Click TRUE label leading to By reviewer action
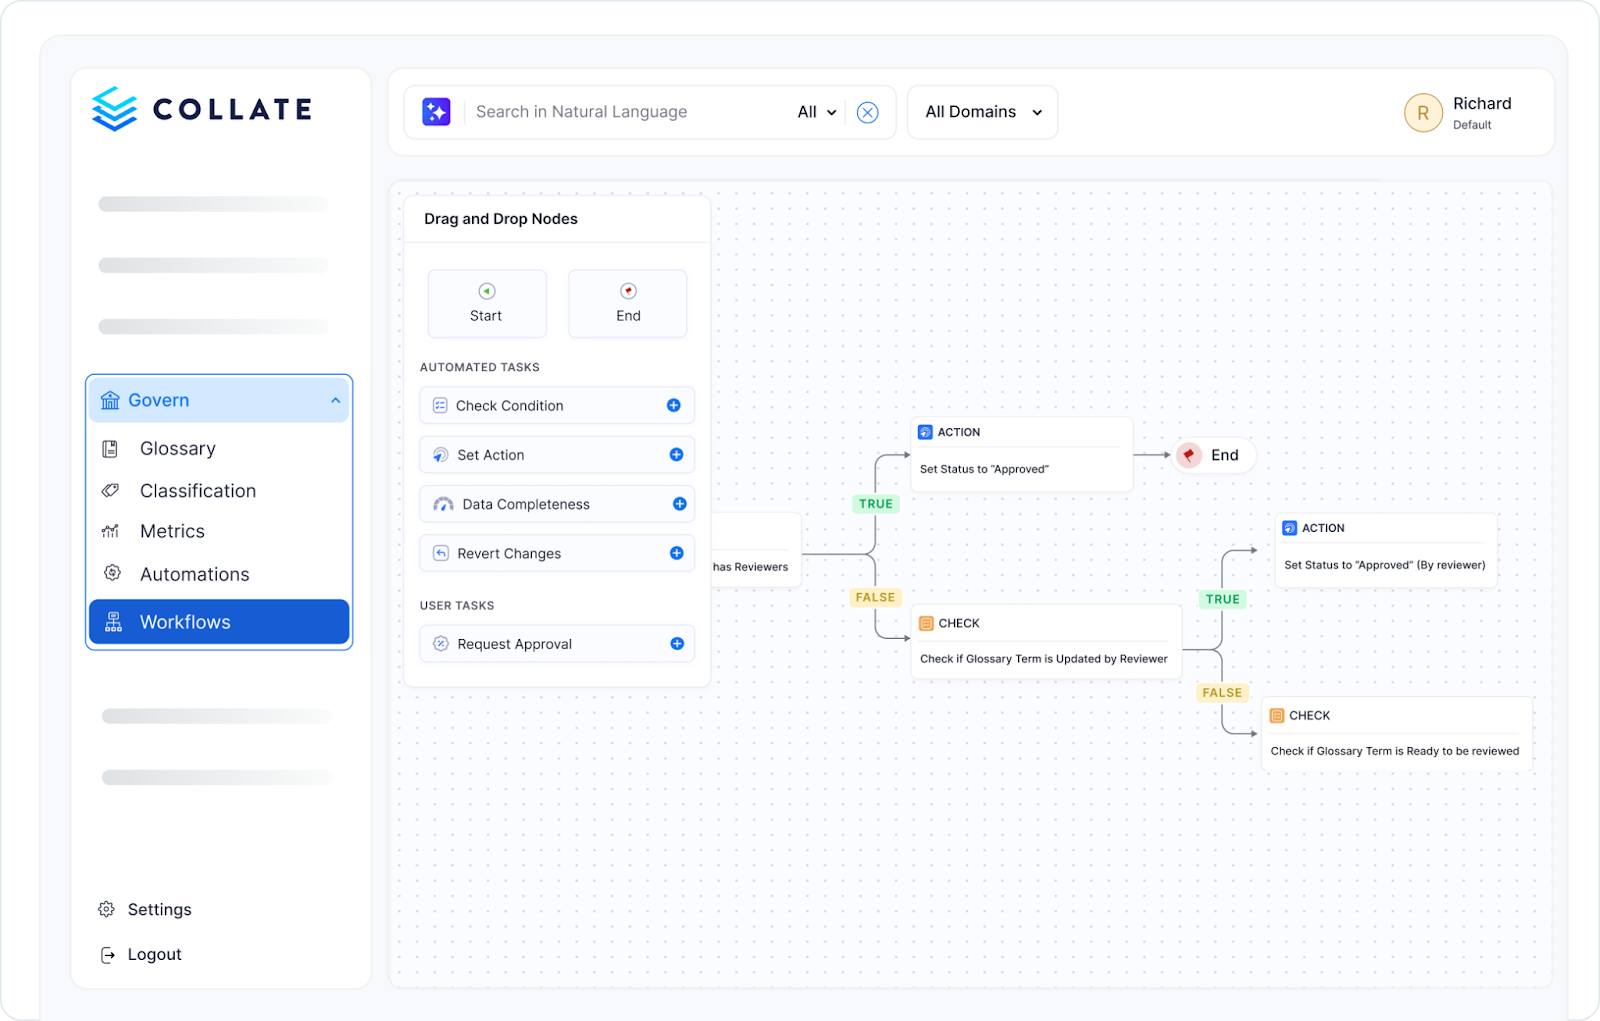This screenshot has width=1600, height=1021. [x=1222, y=599]
